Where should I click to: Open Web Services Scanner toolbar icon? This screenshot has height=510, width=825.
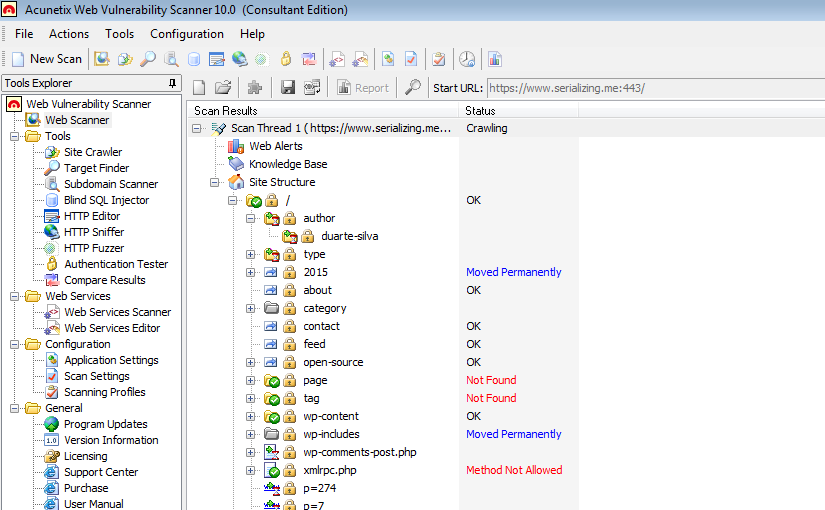click(x=337, y=59)
